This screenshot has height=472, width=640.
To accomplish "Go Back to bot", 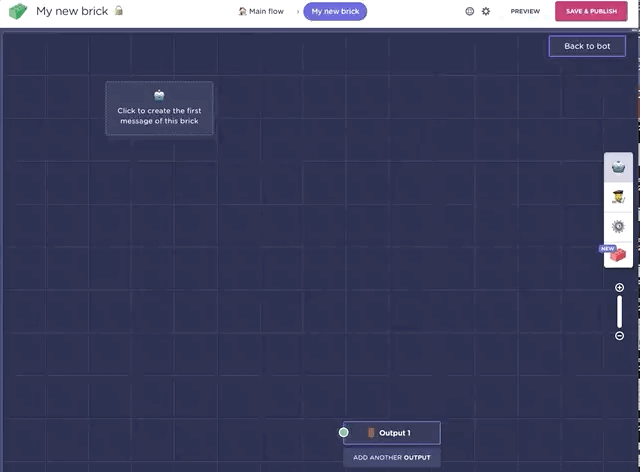I will pyautogui.click(x=587, y=46).
